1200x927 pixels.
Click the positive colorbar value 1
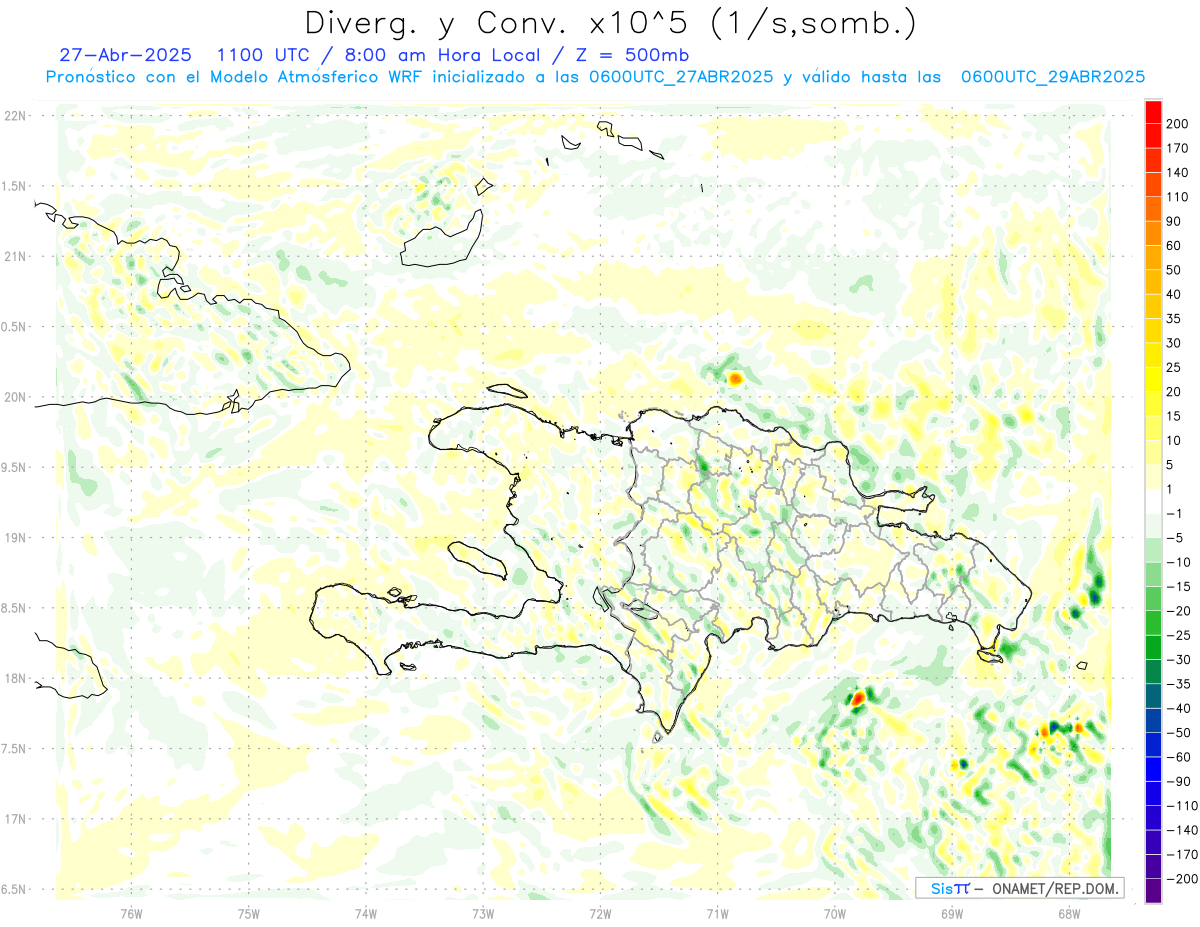[1170, 490]
